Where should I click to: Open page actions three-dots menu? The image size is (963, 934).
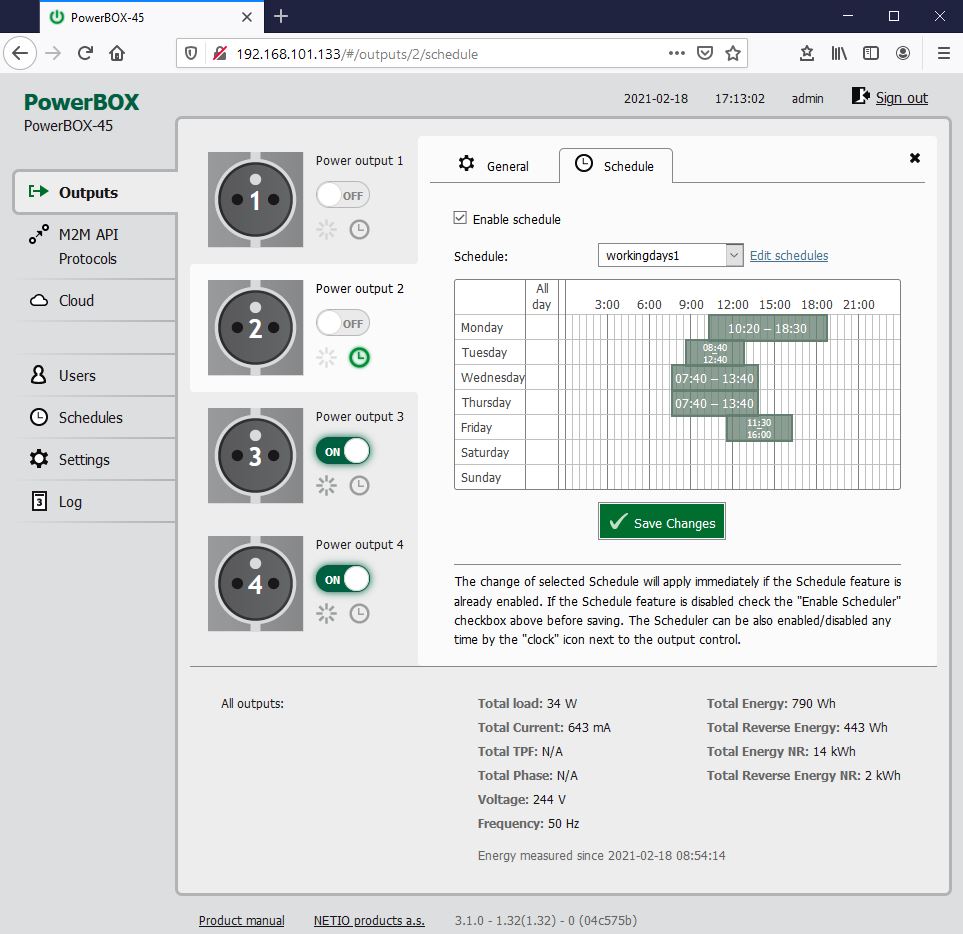click(677, 53)
